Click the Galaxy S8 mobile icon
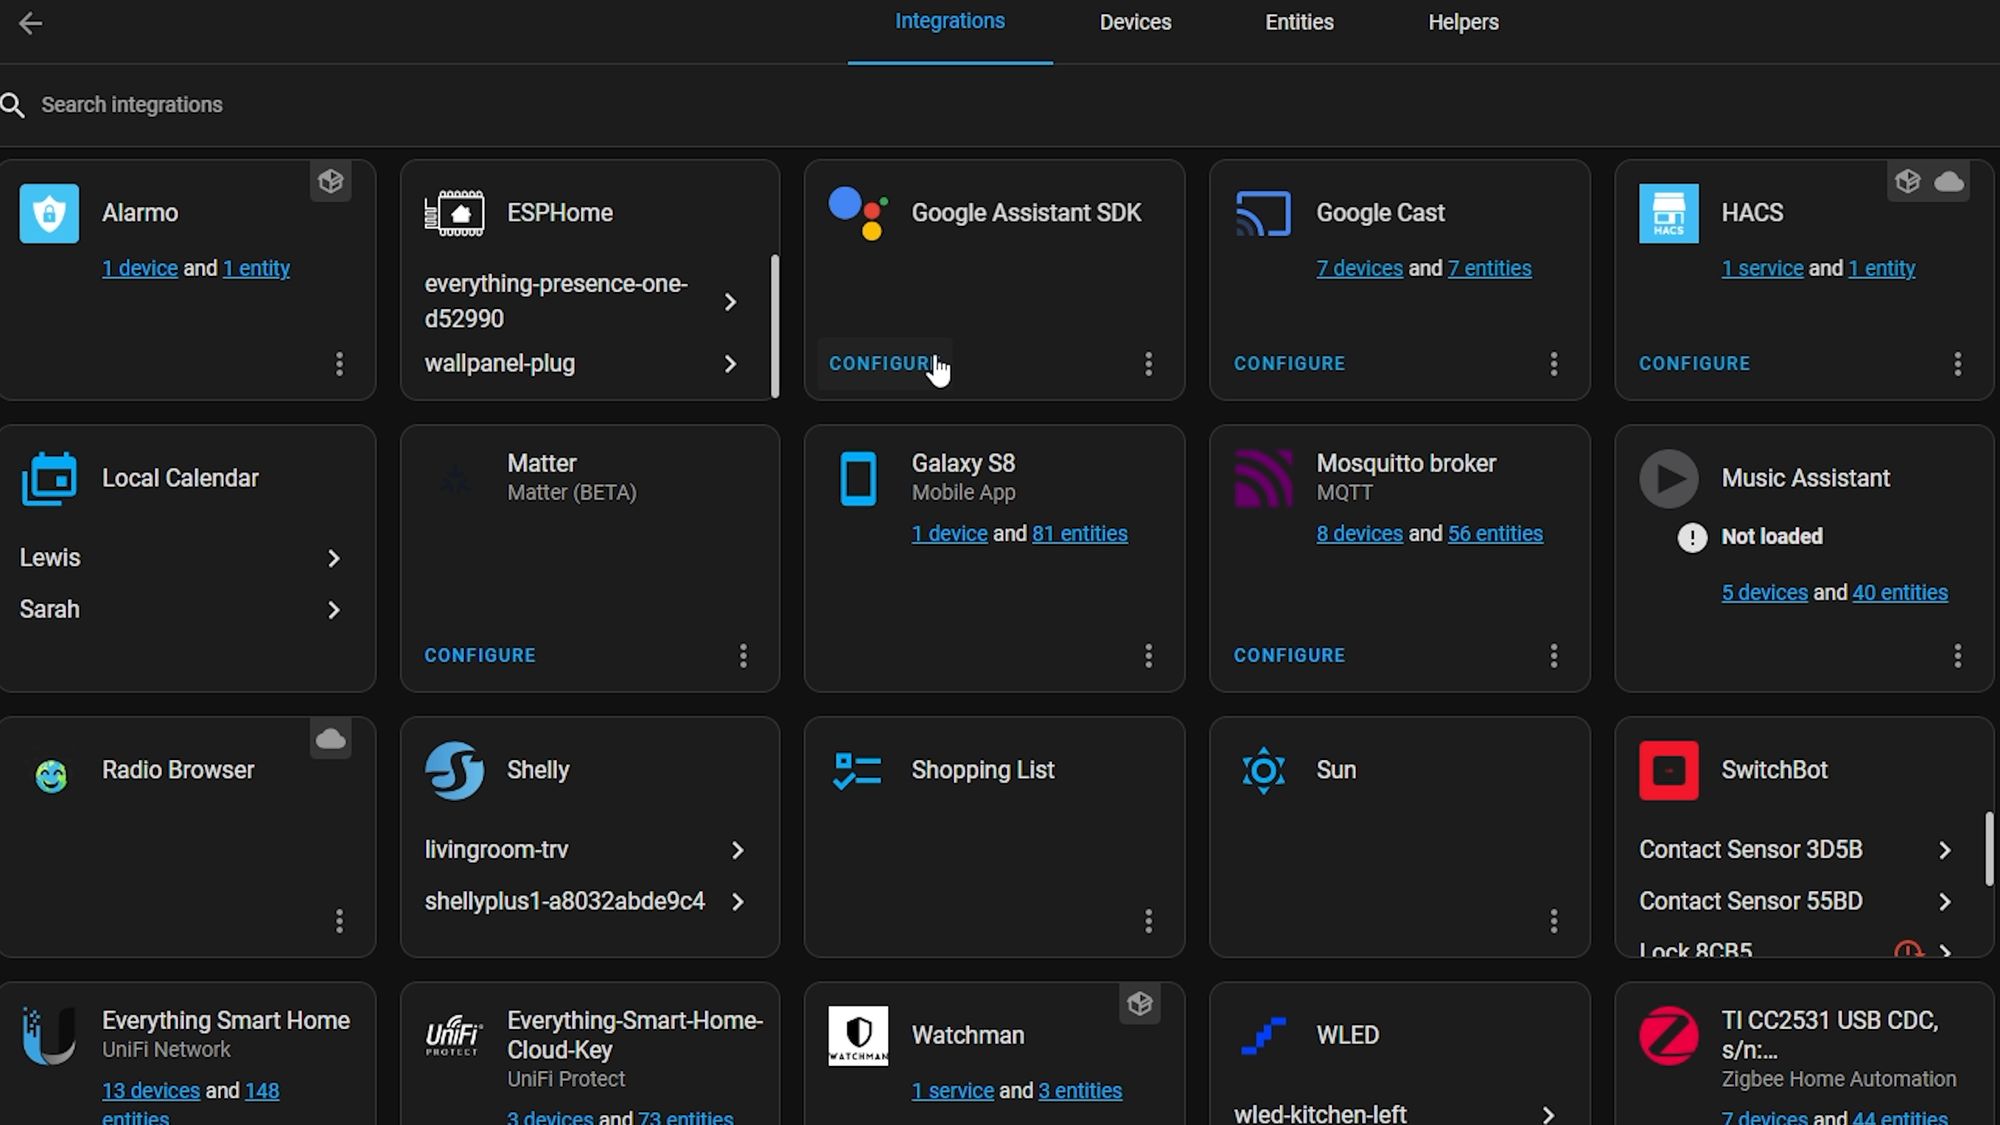Screen dimensions: 2000x1125 [x=858, y=479]
